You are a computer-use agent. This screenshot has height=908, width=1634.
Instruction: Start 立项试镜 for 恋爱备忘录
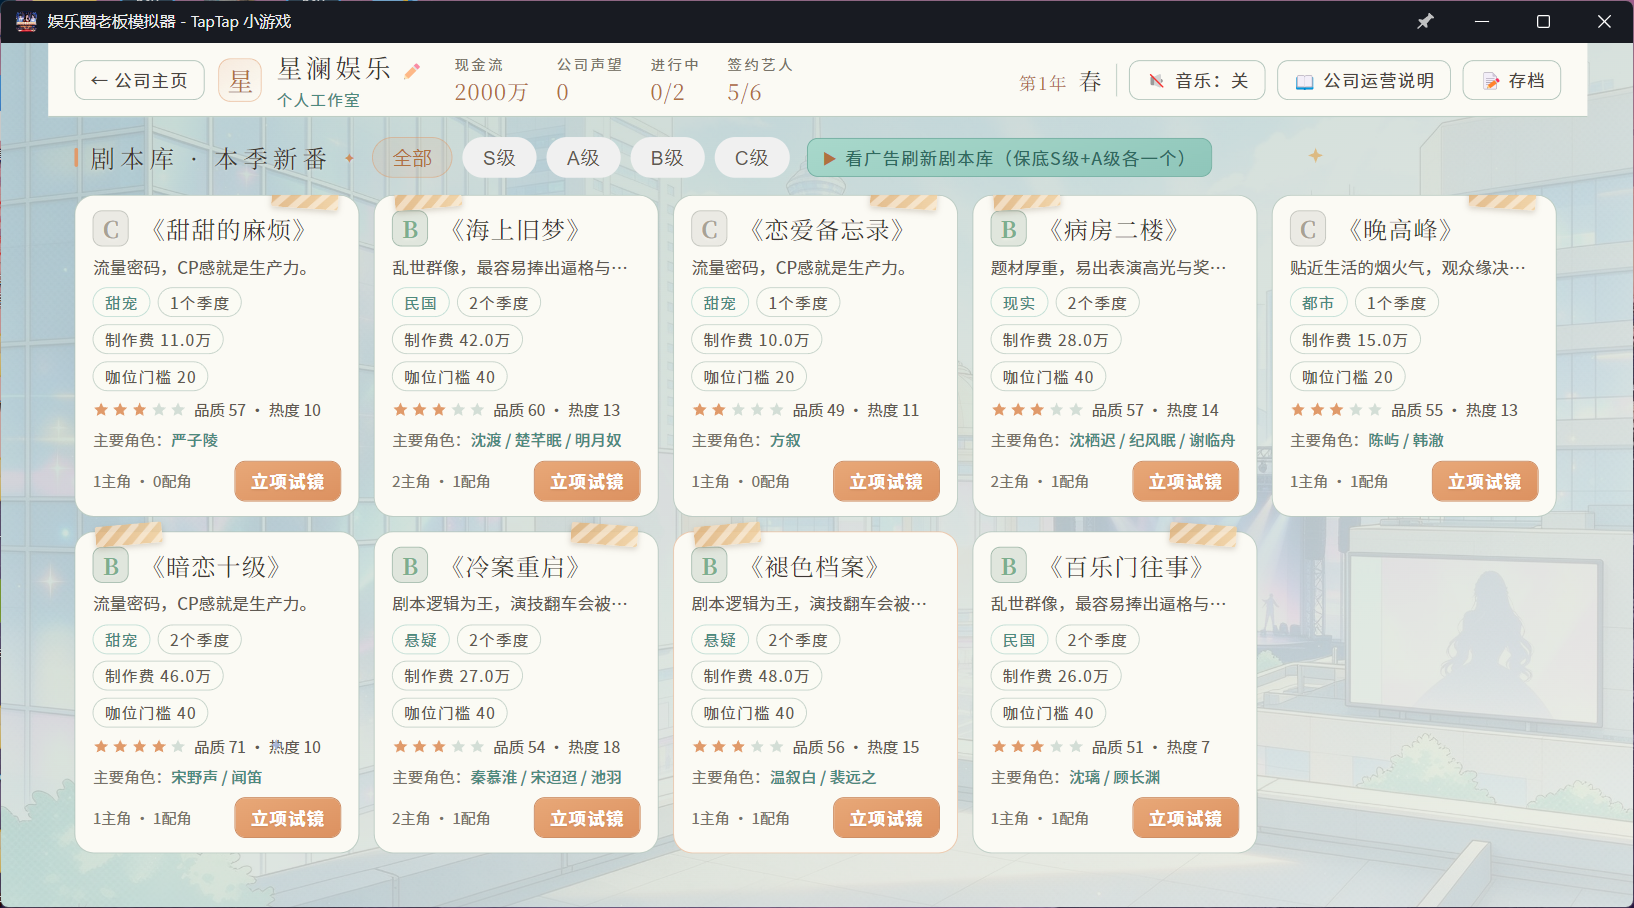[886, 481]
